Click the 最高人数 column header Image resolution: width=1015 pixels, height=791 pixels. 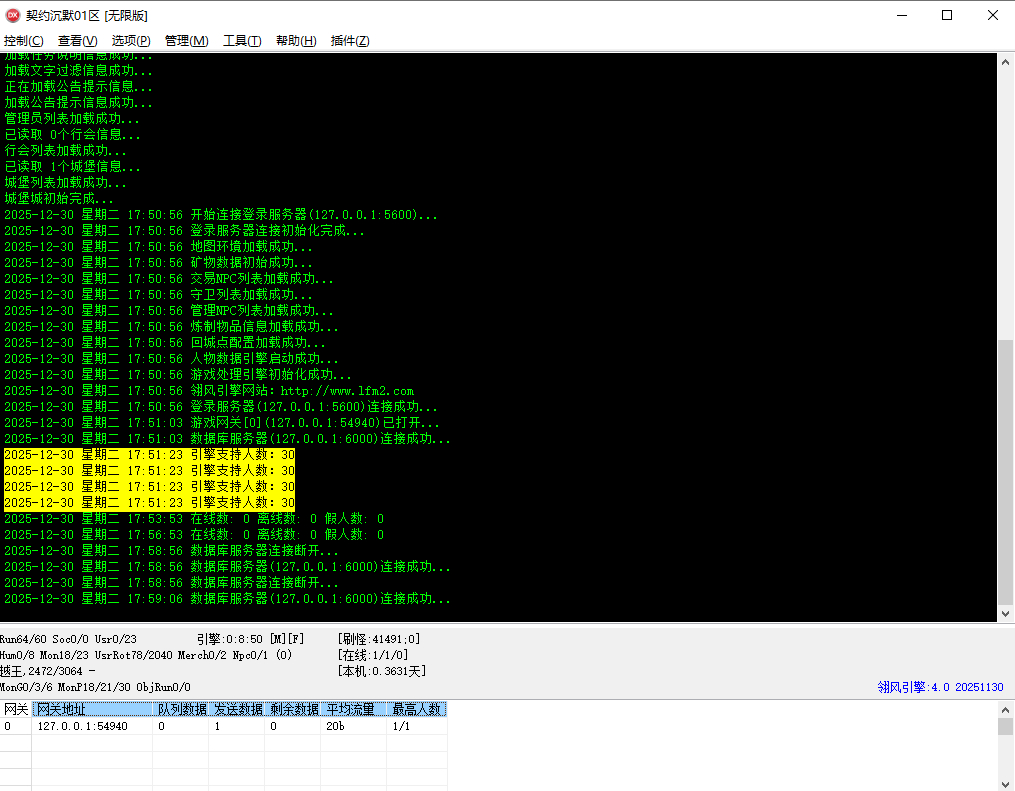tap(416, 709)
